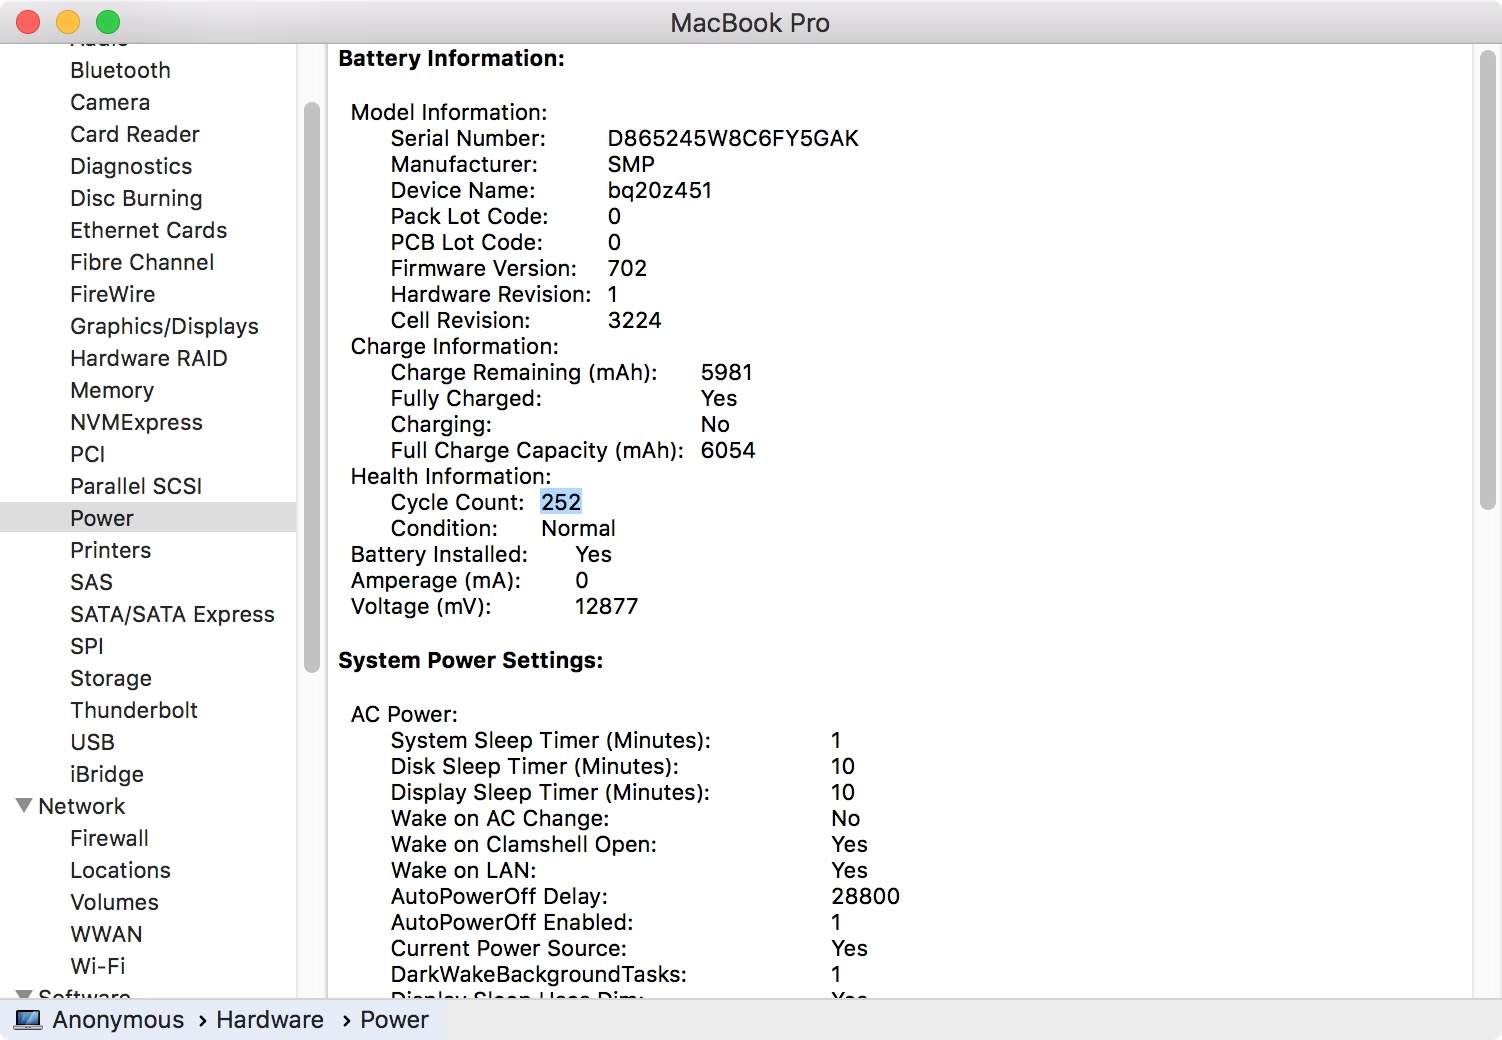This screenshot has width=1502, height=1040.
Task: Open the Disc Burning entry
Action: coord(136,198)
